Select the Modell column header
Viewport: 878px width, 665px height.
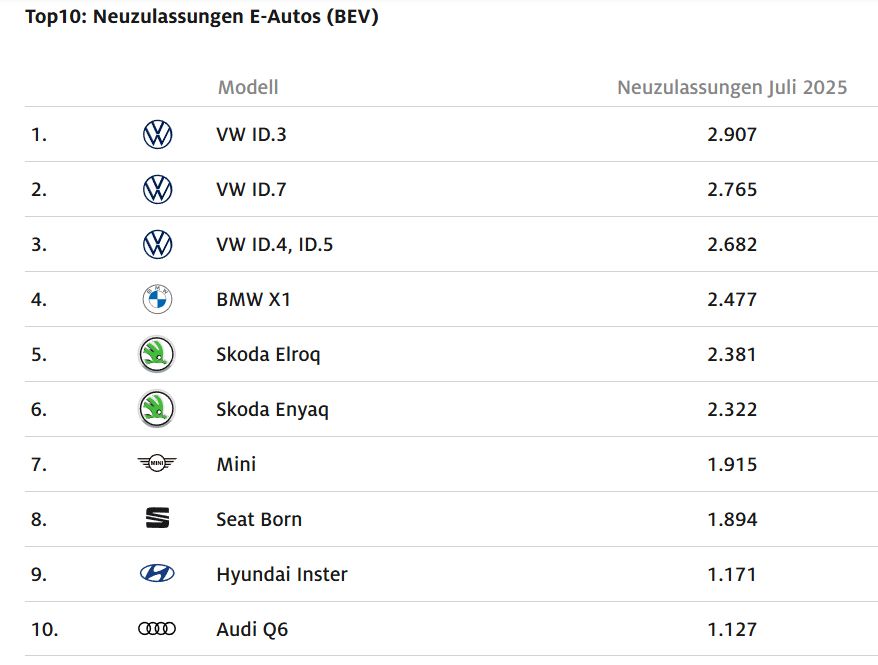click(248, 87)
